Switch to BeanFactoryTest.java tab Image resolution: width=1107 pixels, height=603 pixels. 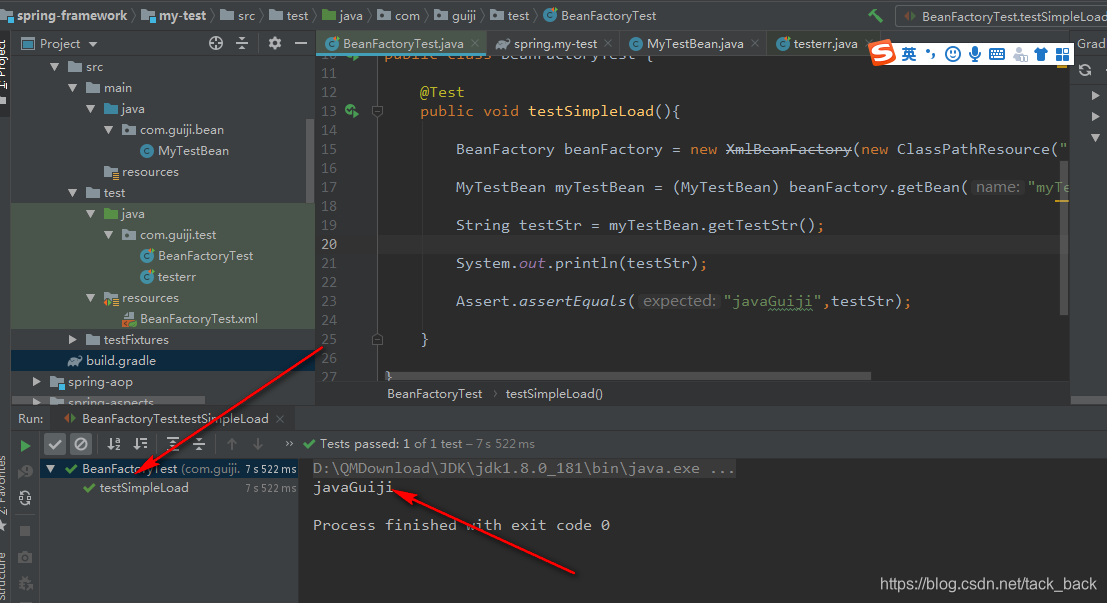(402, 44)
